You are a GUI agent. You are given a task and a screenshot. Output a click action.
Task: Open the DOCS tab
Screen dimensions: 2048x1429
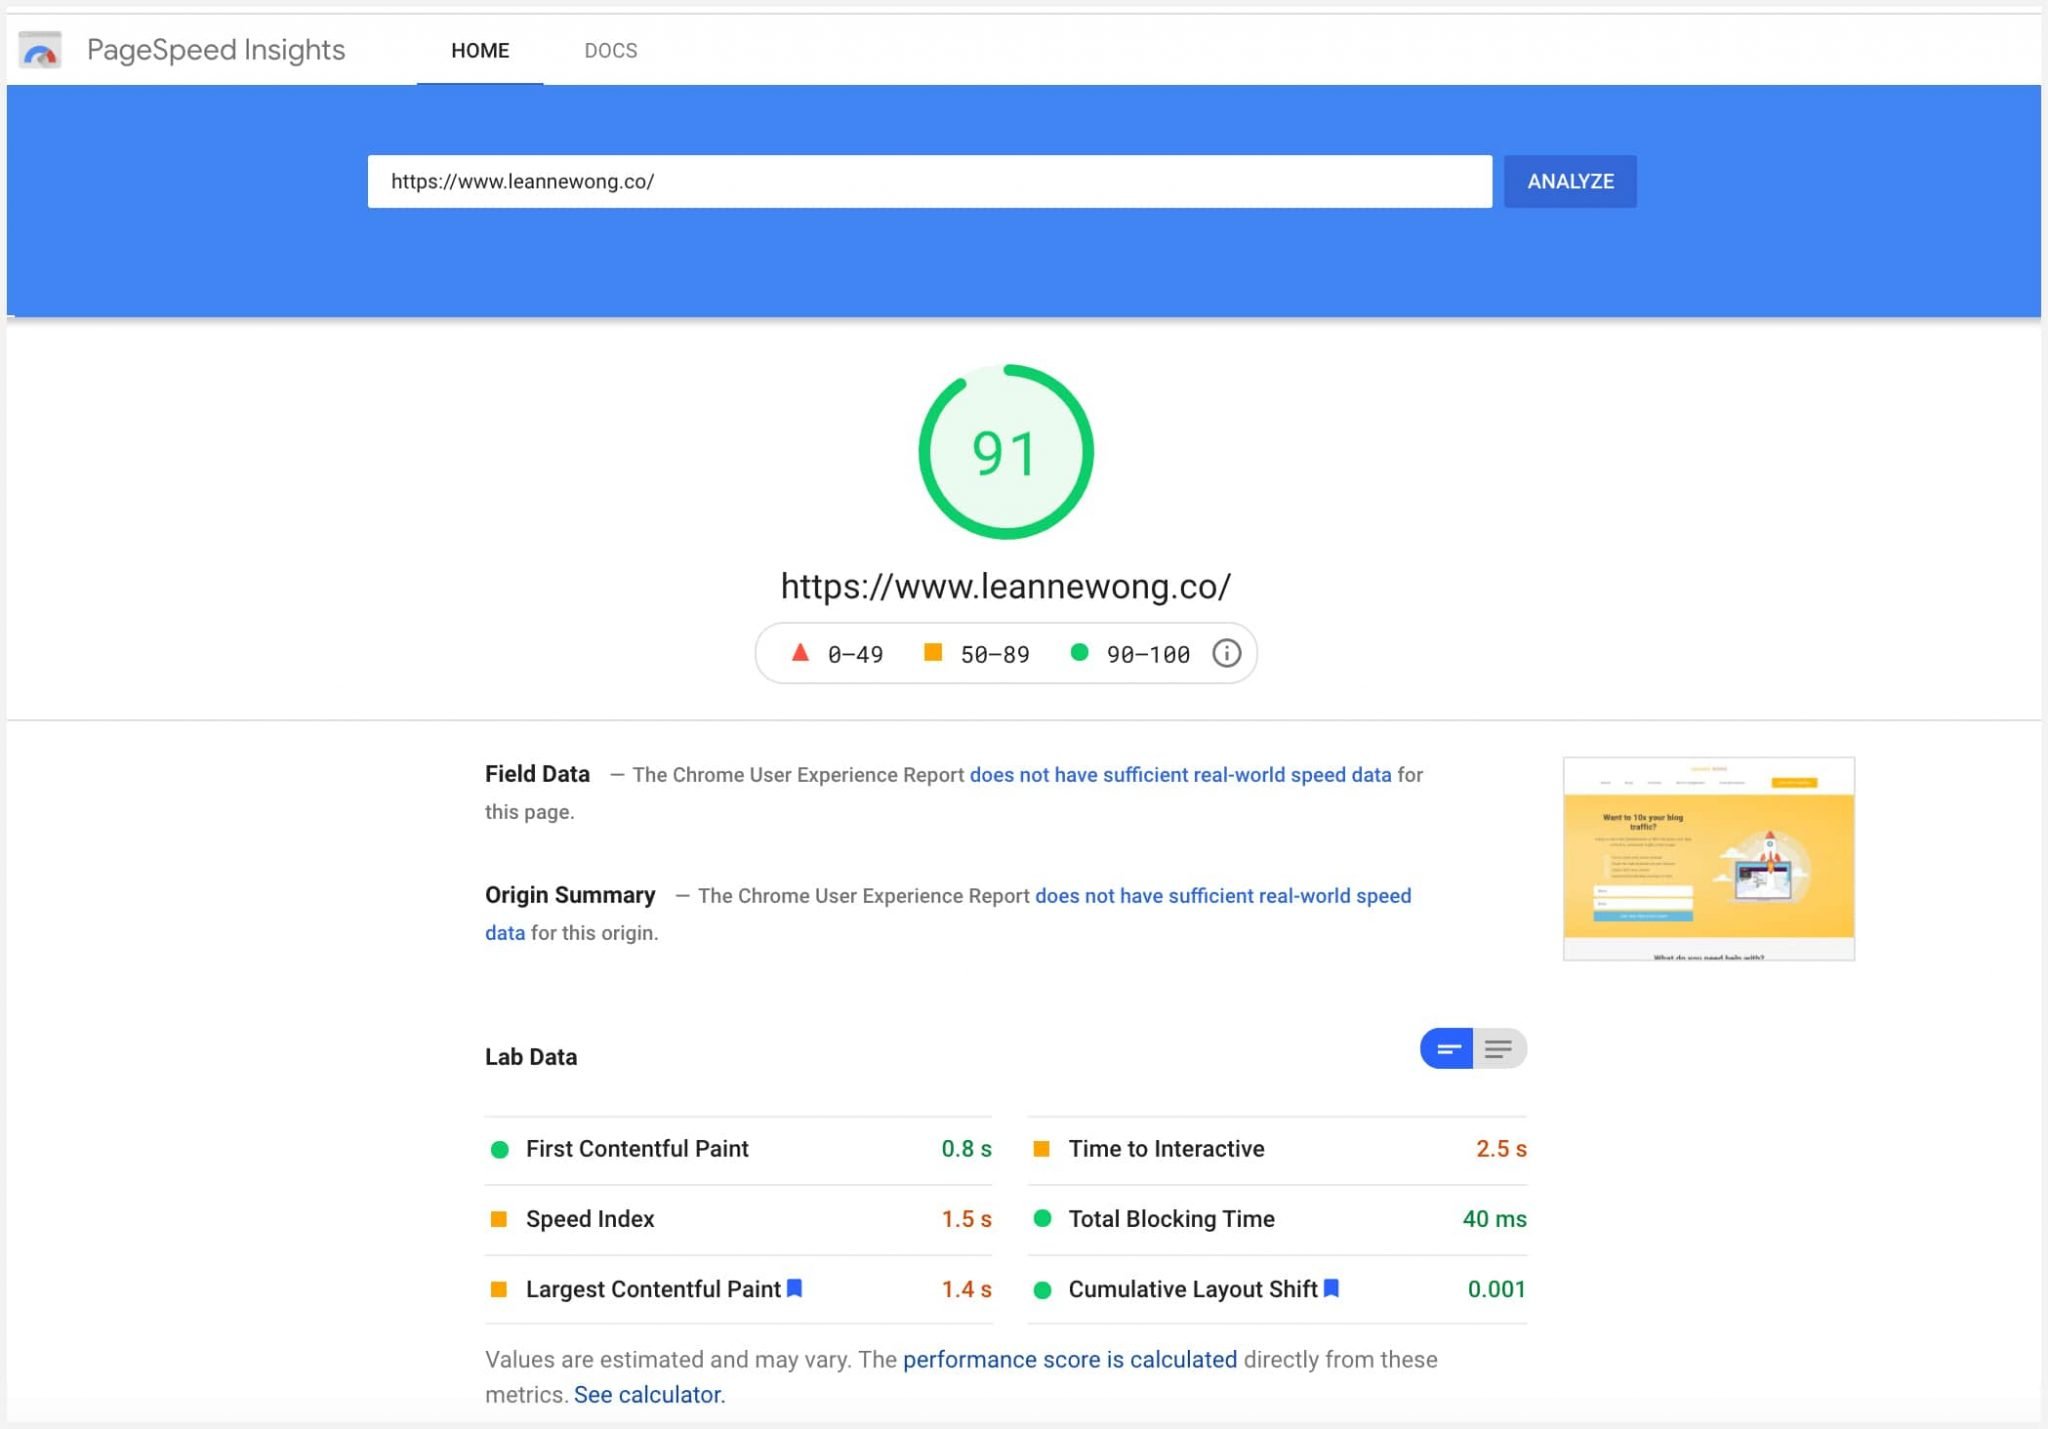point(613,50)
